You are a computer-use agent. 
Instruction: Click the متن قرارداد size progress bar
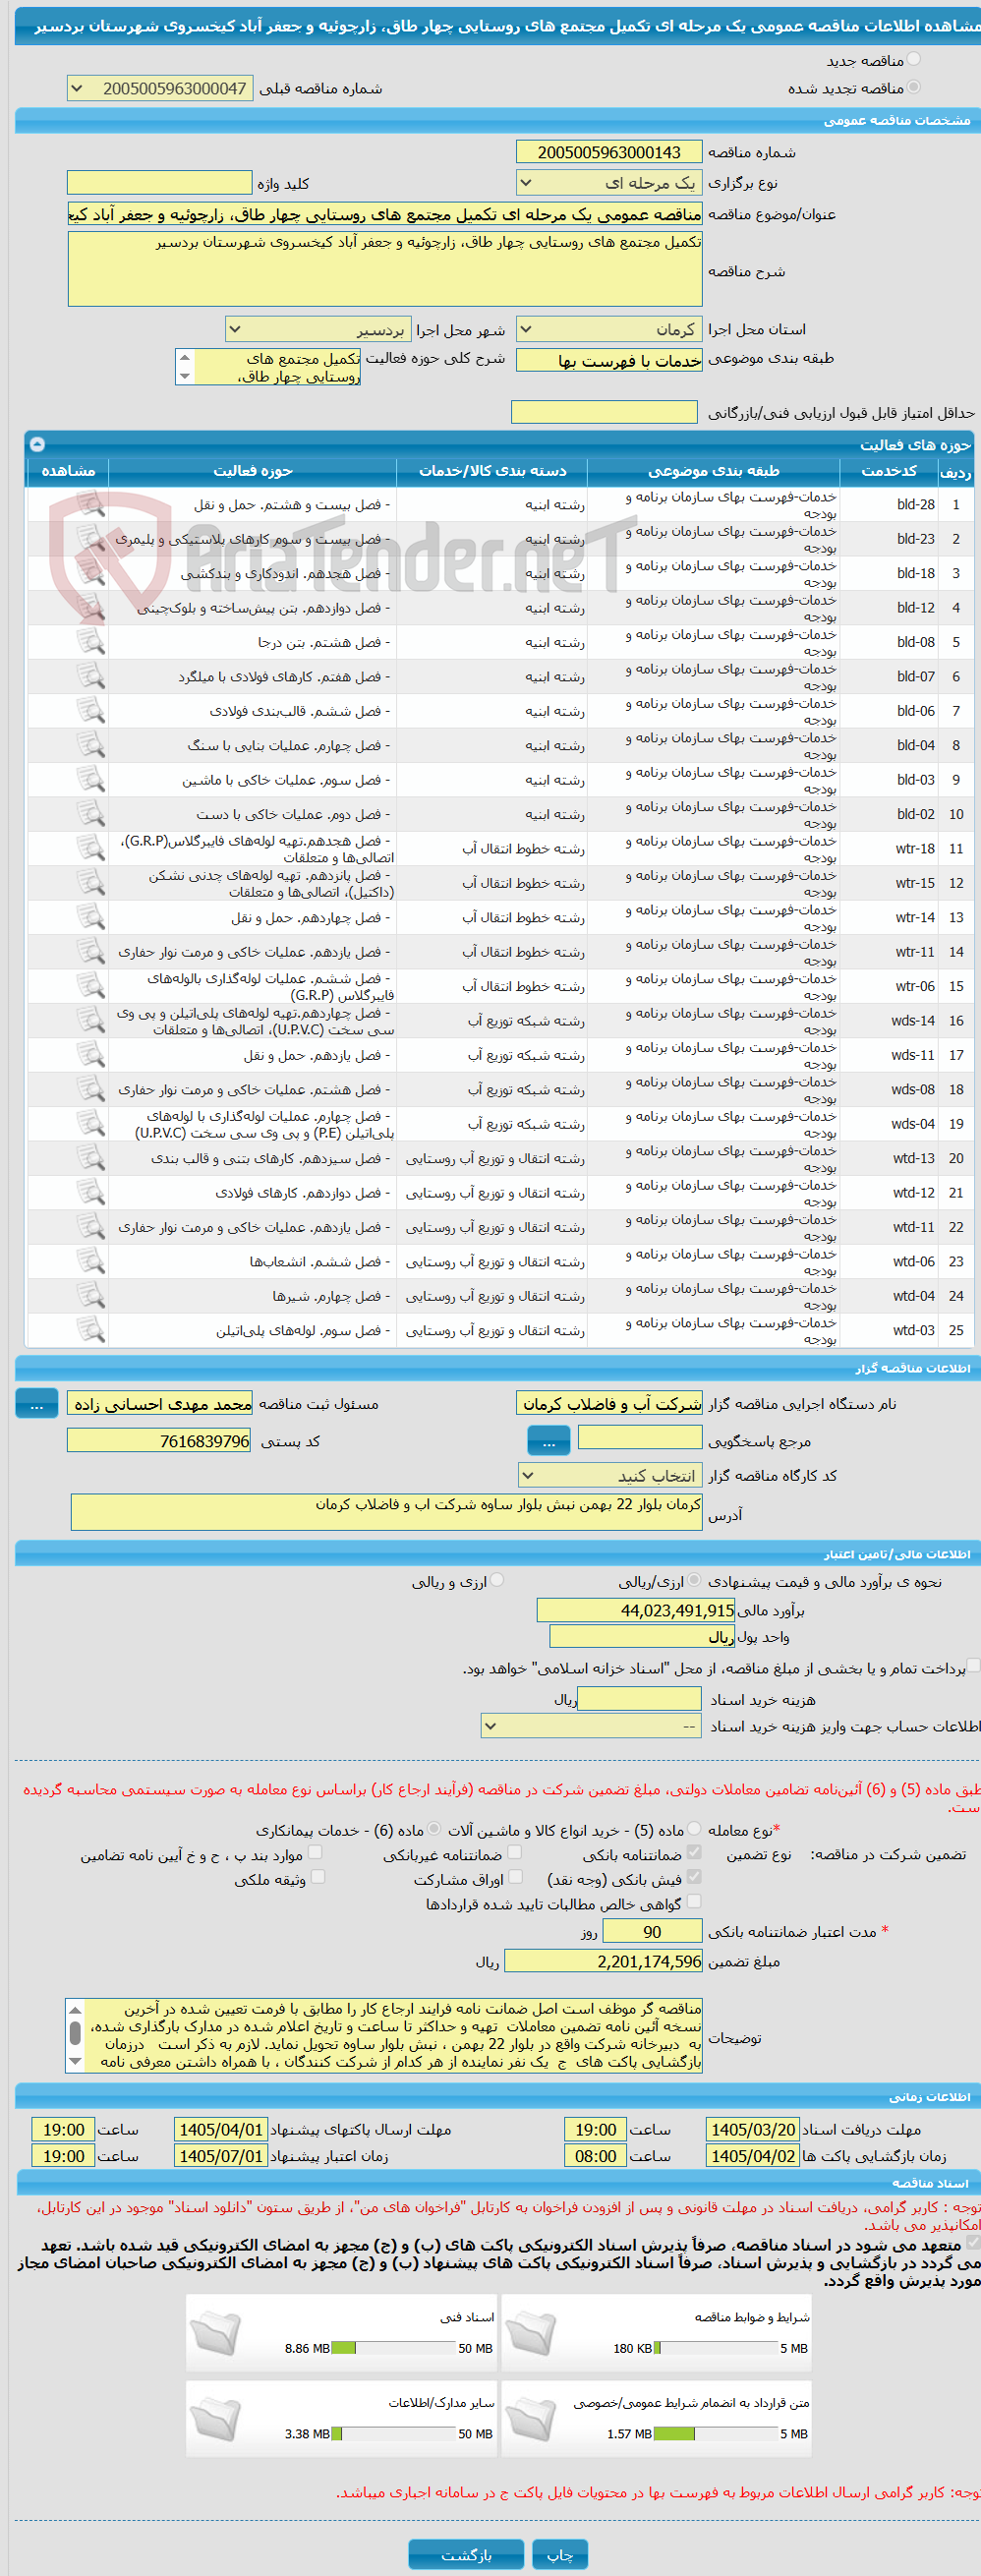(715, 2434)
